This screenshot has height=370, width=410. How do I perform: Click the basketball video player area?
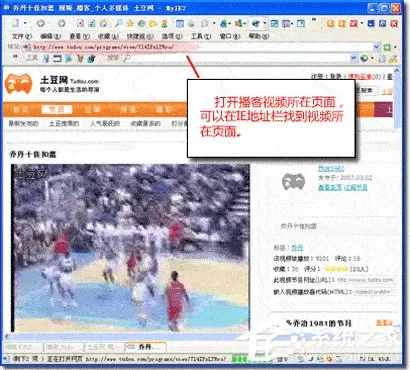(x=130, y=248)
